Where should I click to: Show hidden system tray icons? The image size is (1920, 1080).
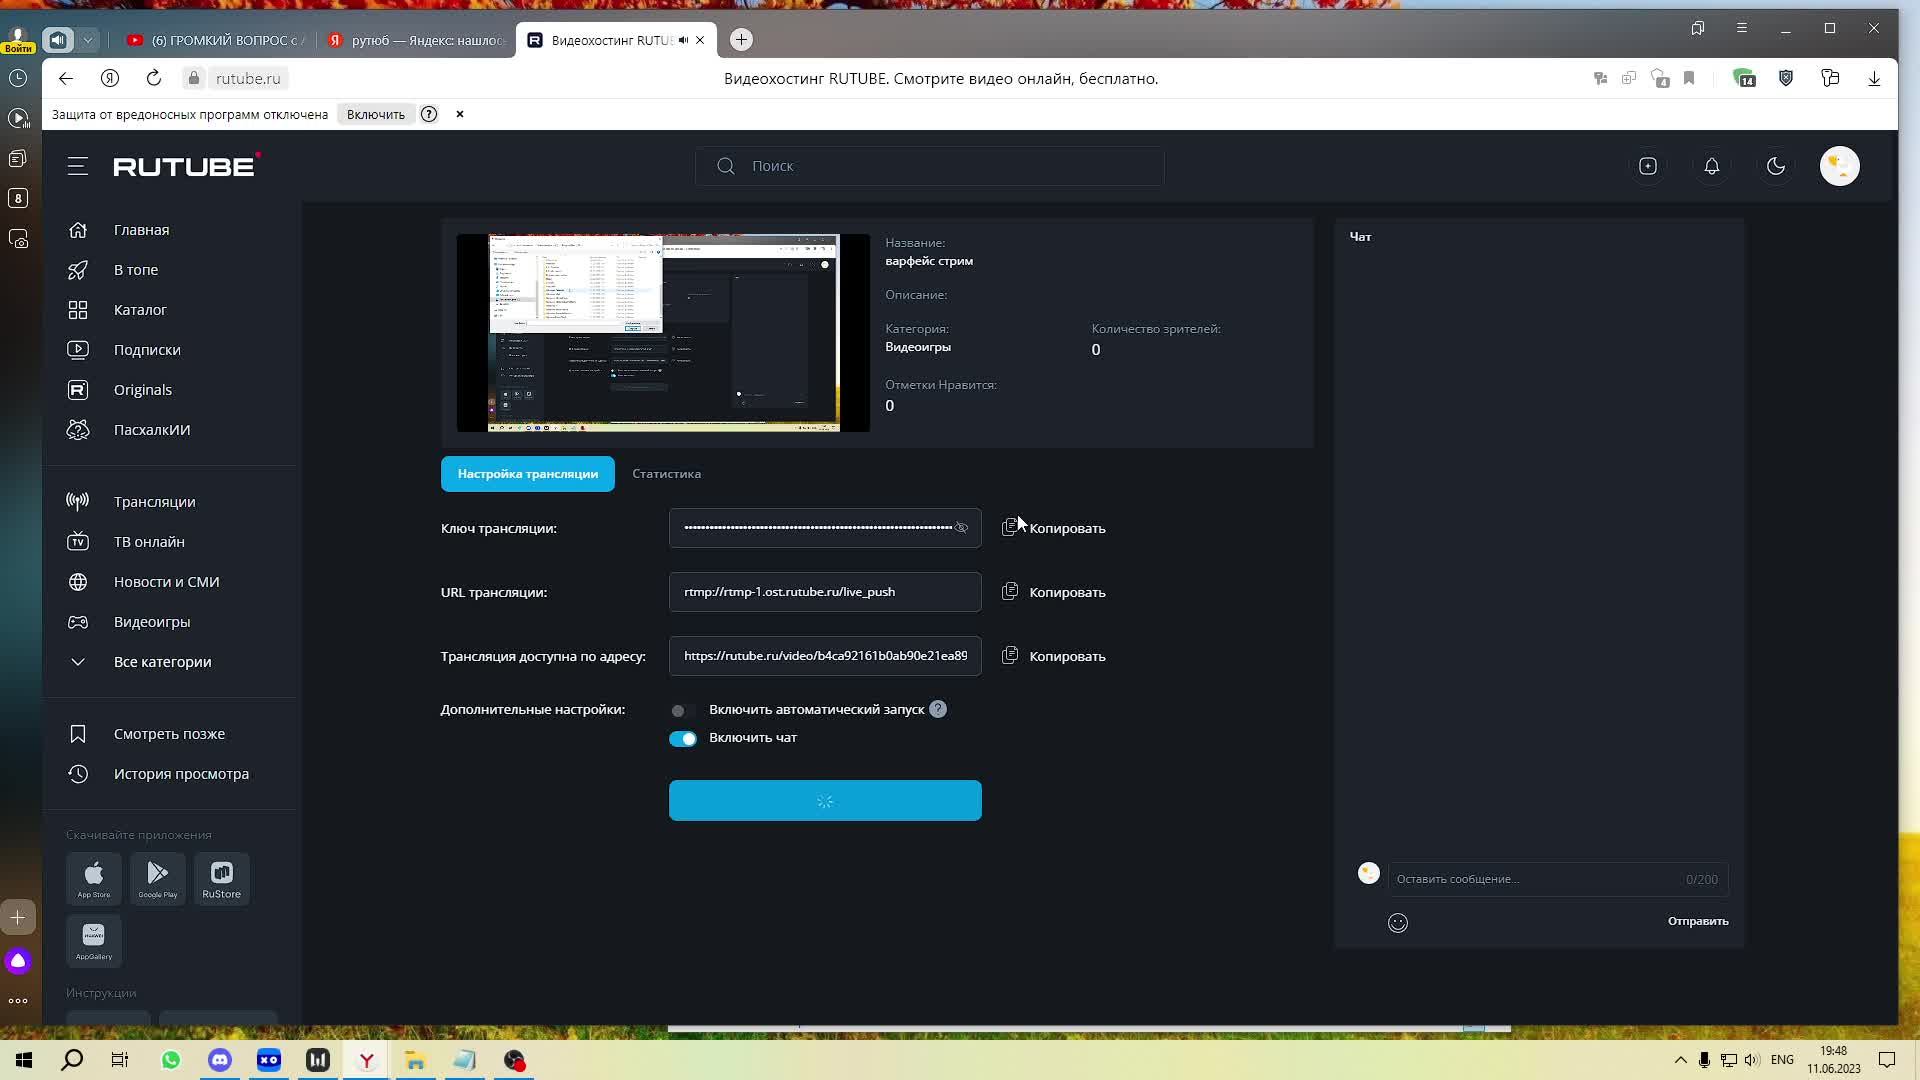(1680, 1060)
